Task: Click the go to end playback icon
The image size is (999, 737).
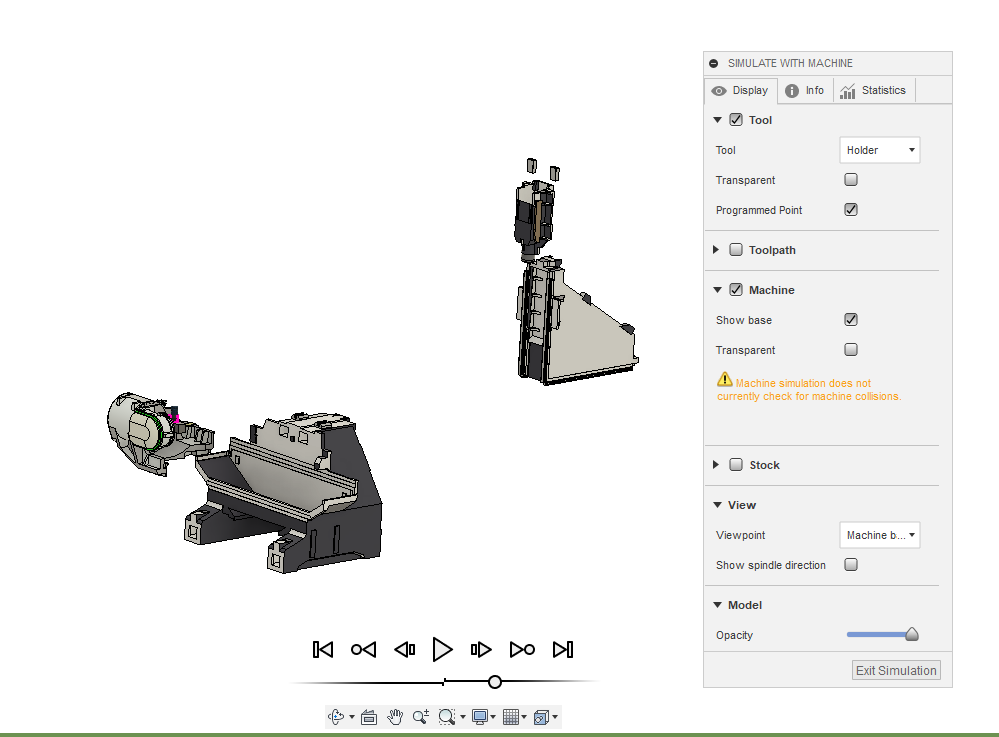Action: tap(563, 649)
